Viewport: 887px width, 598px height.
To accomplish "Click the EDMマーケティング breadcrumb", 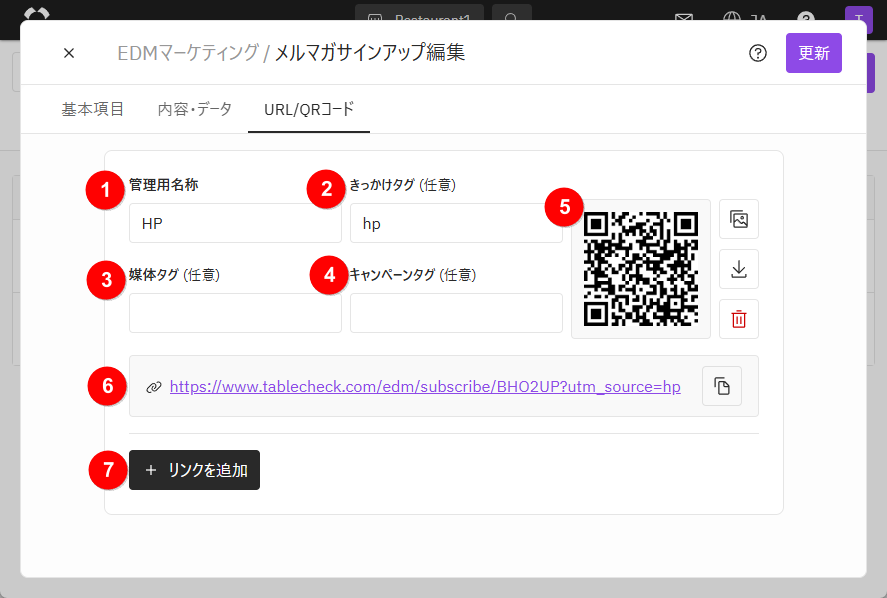I will click(188, 53).
